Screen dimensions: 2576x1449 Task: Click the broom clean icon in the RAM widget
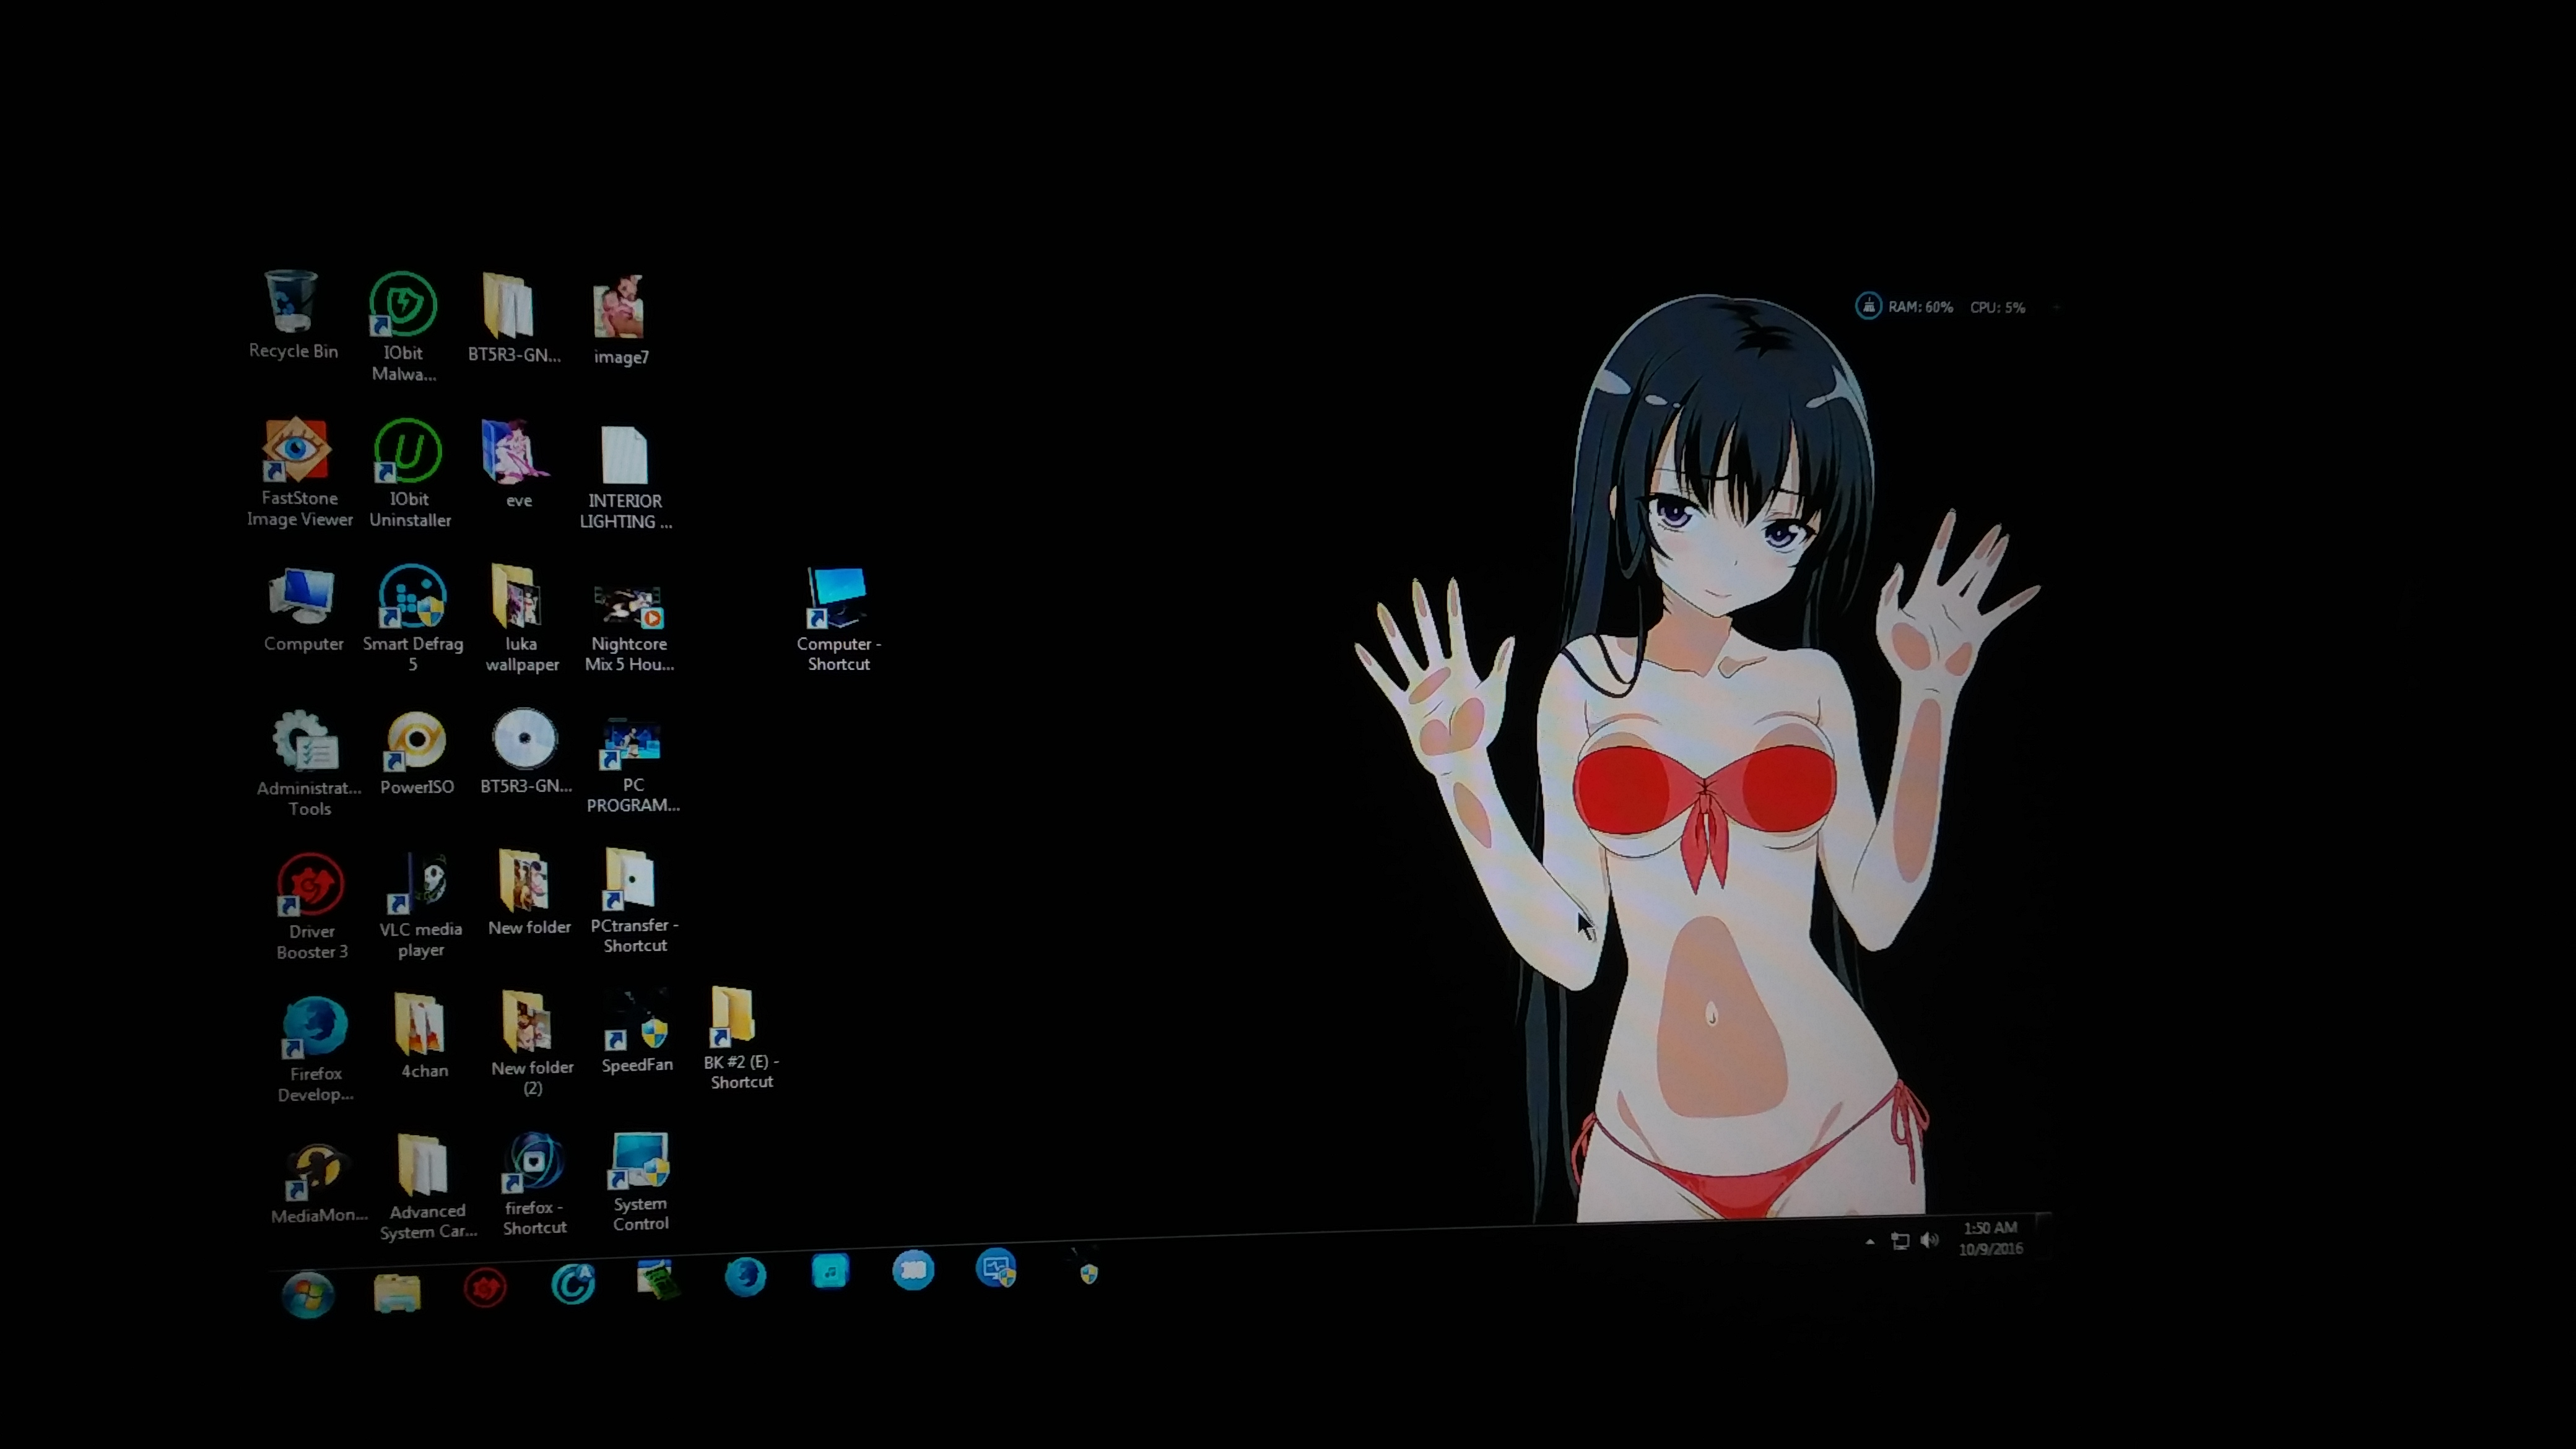tap(1868, 306)
